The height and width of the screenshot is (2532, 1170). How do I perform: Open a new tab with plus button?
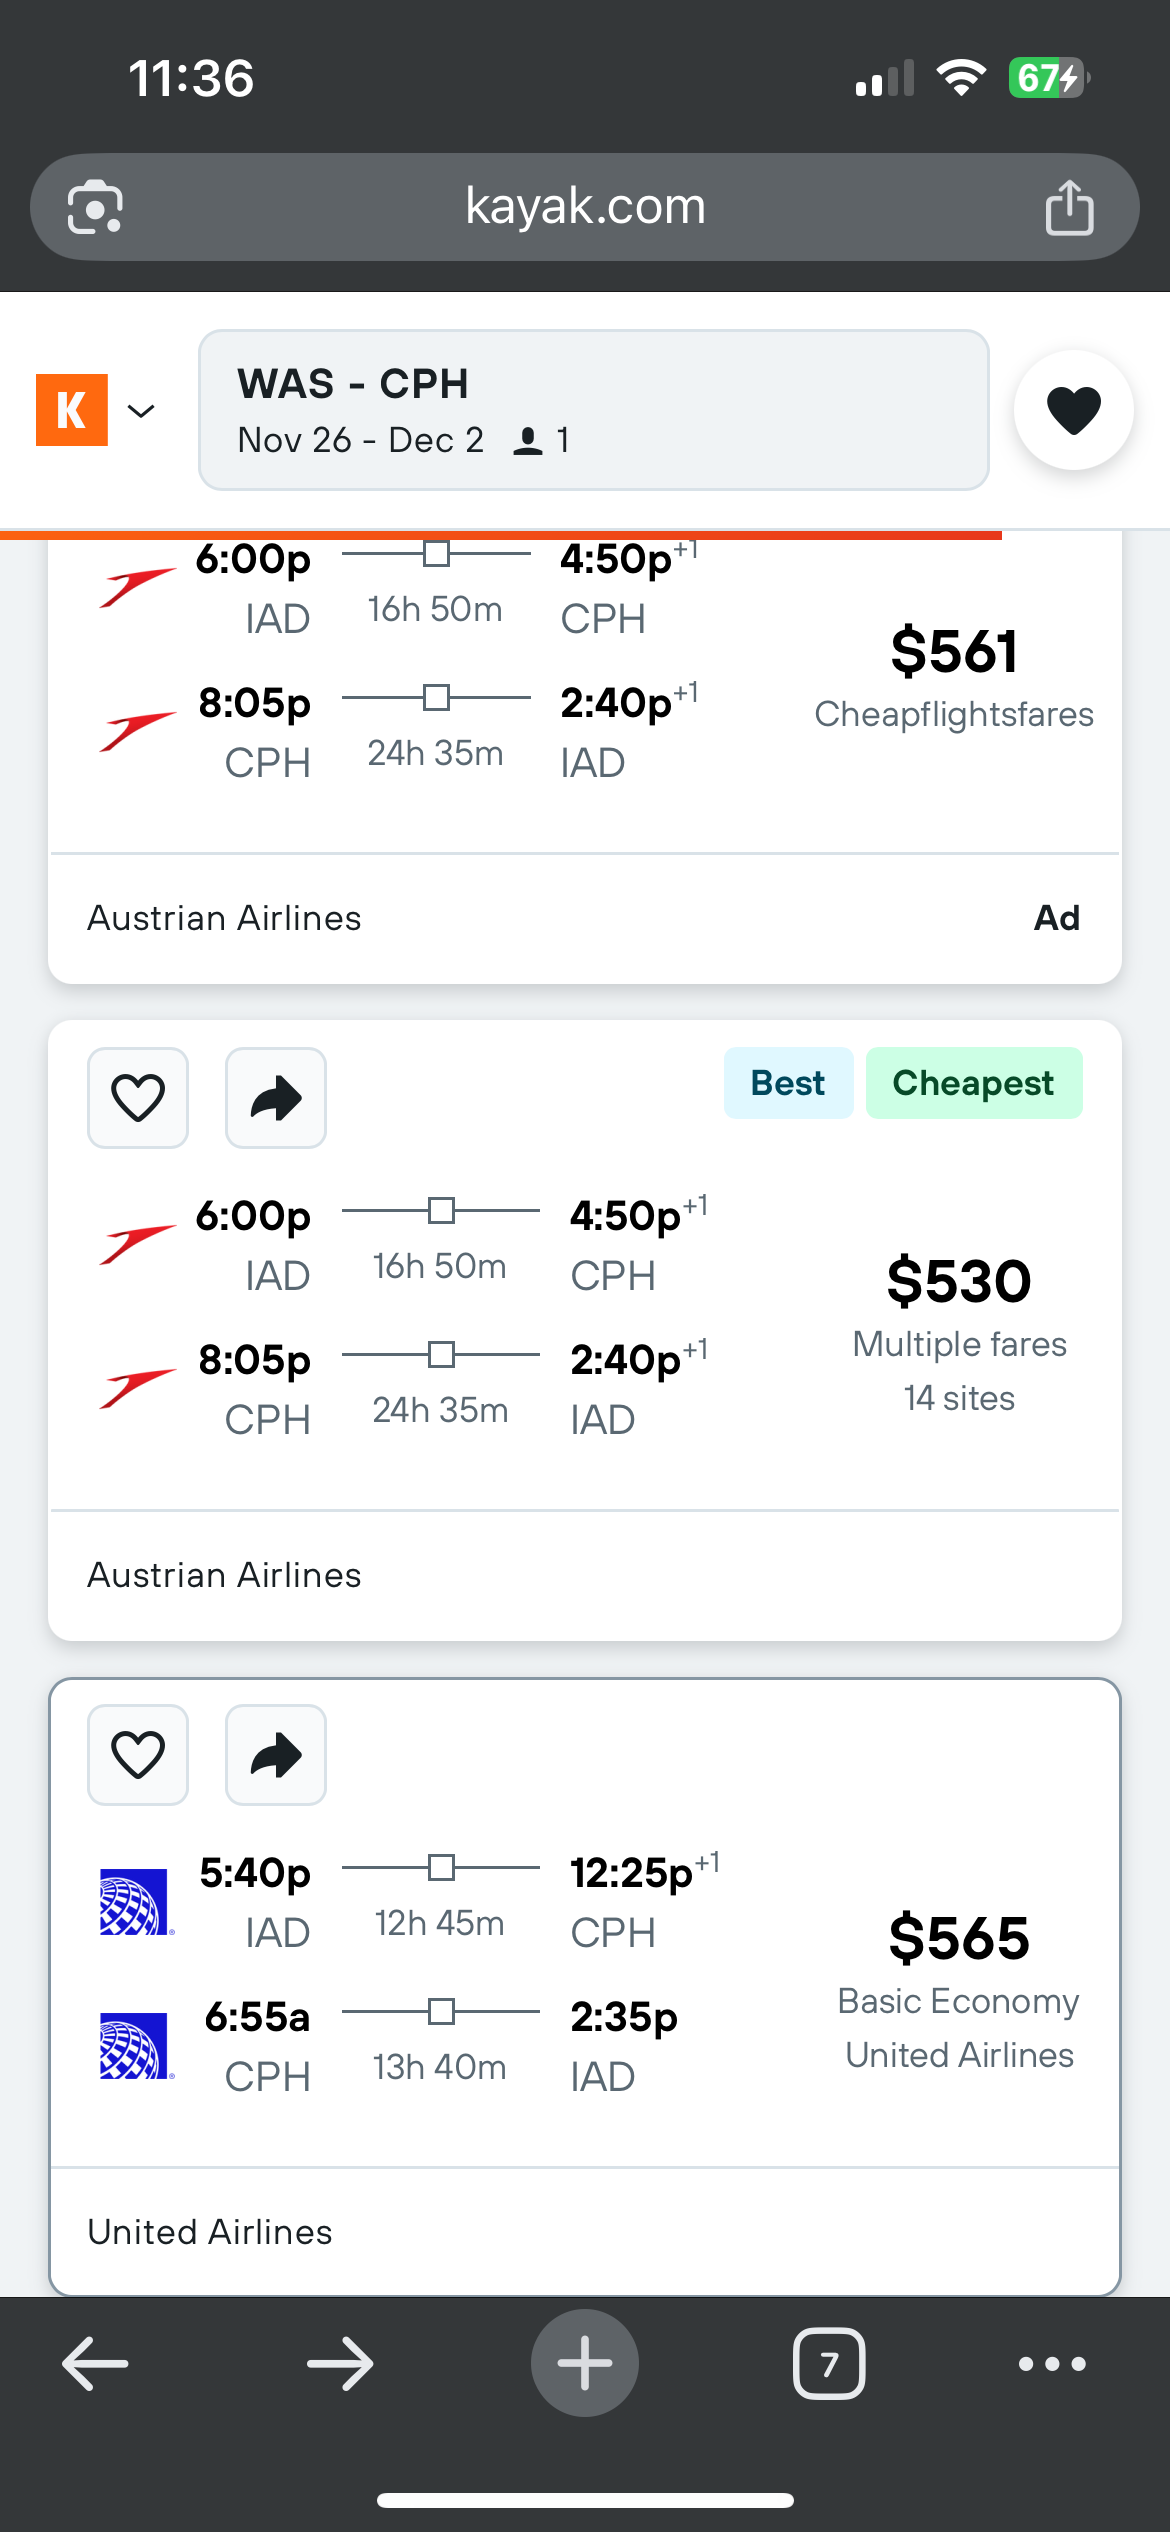tap(585, 2364)
